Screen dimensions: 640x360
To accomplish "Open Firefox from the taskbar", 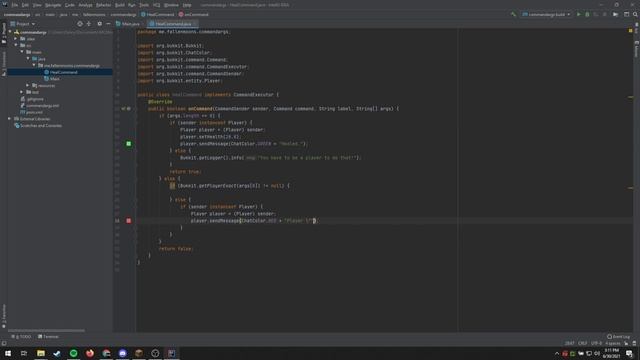I will [90, 353].
